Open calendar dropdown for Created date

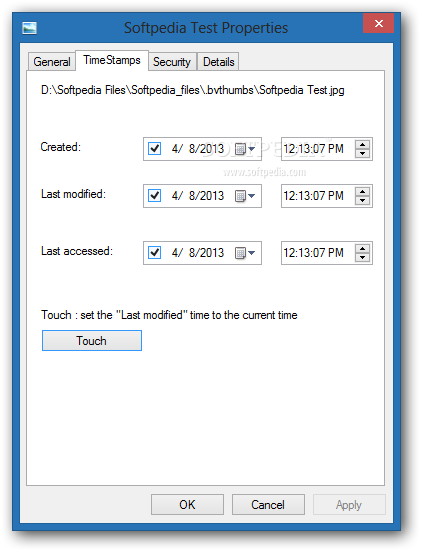(x=245, y=149)
